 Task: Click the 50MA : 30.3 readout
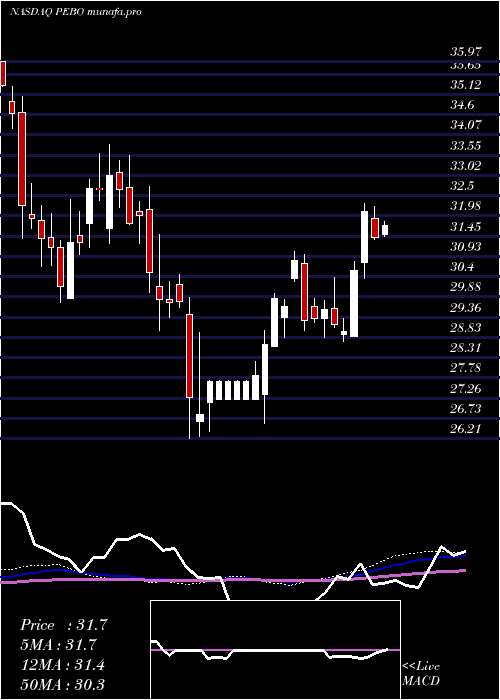62,684
